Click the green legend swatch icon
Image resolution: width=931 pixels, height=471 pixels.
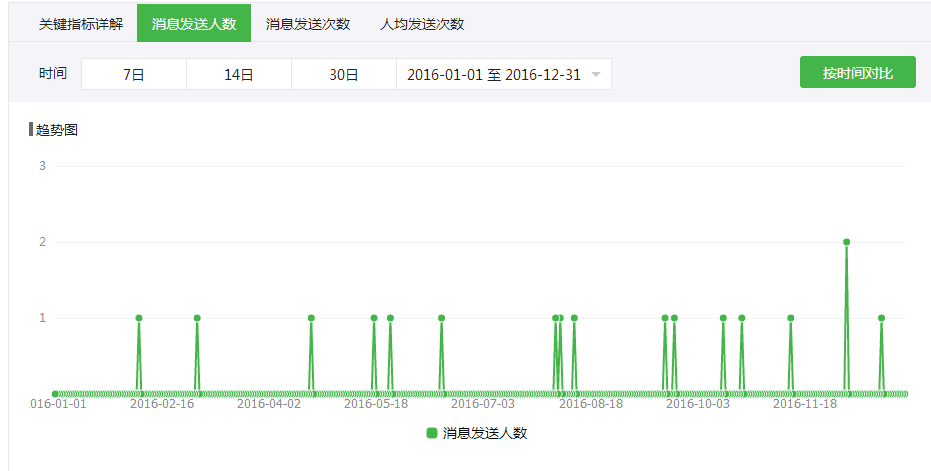[x=432, y=433]
